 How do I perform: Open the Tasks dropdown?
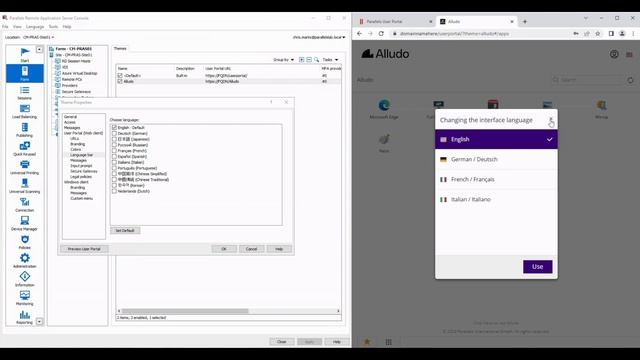330,60
